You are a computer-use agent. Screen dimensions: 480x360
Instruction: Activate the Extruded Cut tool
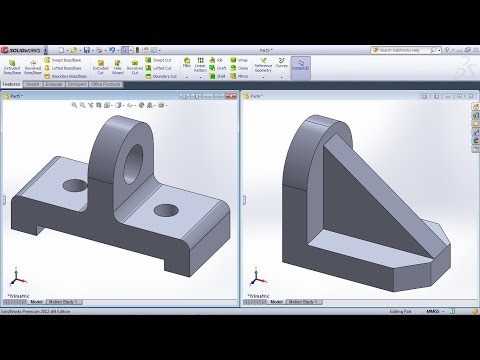pyautogui.click(x=101, y=67)
